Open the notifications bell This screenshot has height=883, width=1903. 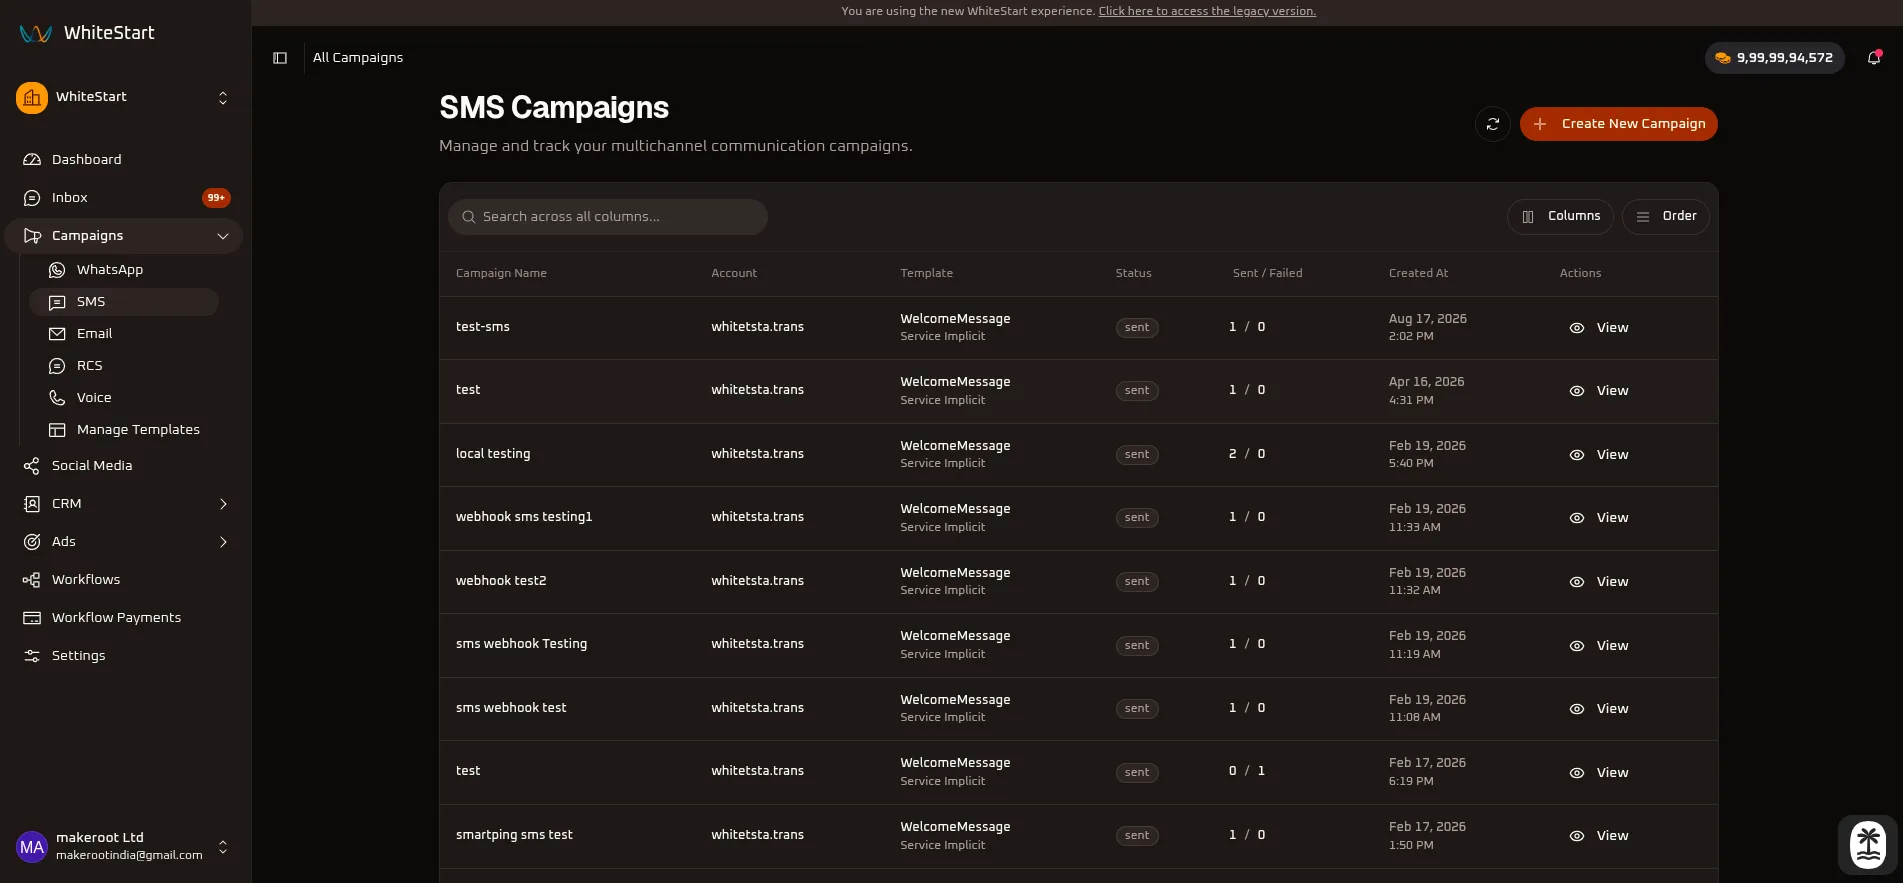click(1874, 58)
